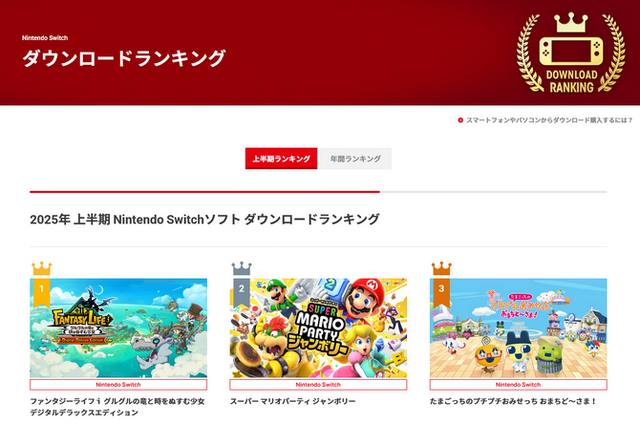
Task: Click the Nintendo Switch label under Fantasy Life
Action: click(x=119, y=384)
